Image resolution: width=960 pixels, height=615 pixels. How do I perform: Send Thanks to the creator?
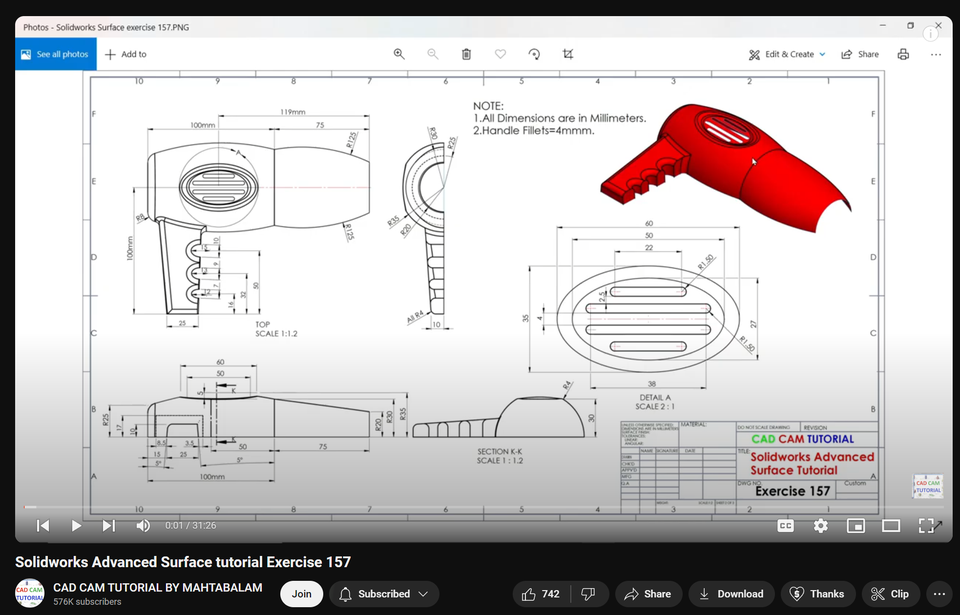coord(817,593)
